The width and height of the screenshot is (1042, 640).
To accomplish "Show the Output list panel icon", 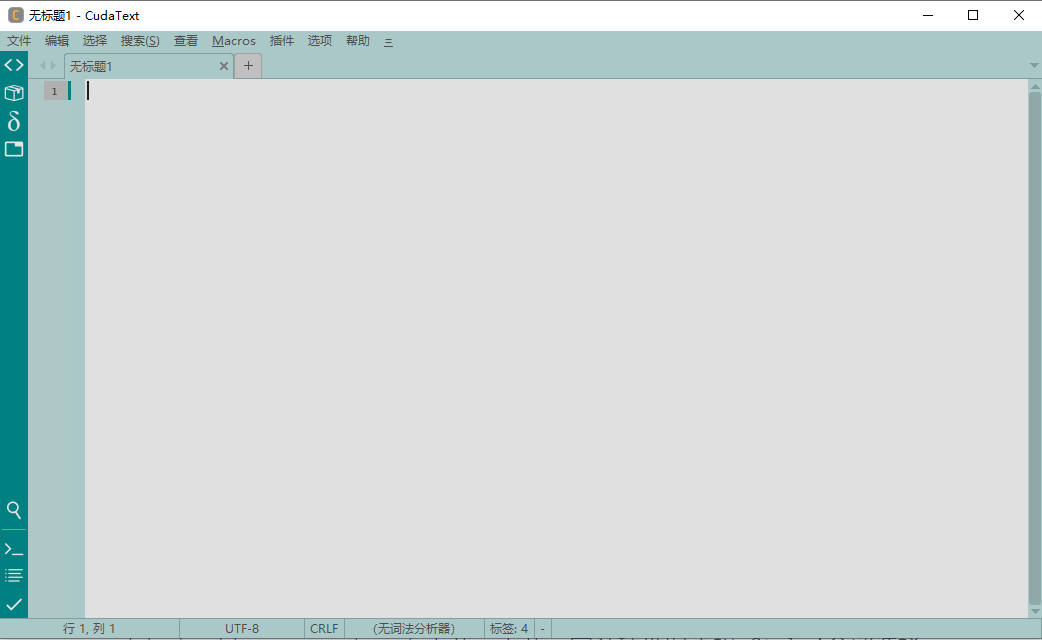I will tap(14, 576).
